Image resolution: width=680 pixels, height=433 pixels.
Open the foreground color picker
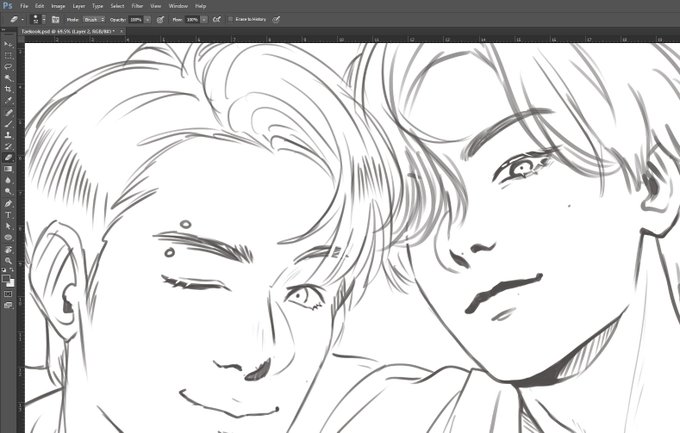click(x=6, y=278)
